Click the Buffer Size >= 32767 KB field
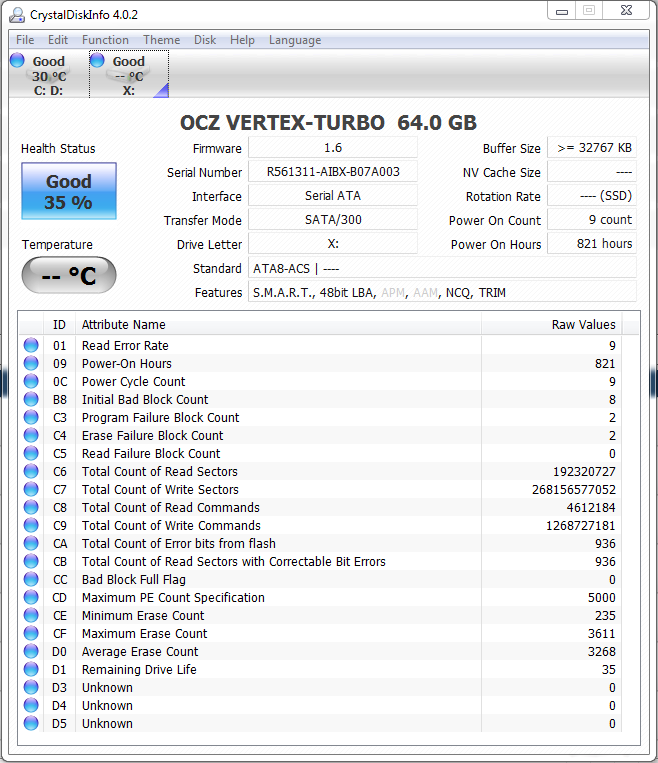Image resolution: width=658 pixels, height=763 pixels. 592,148
